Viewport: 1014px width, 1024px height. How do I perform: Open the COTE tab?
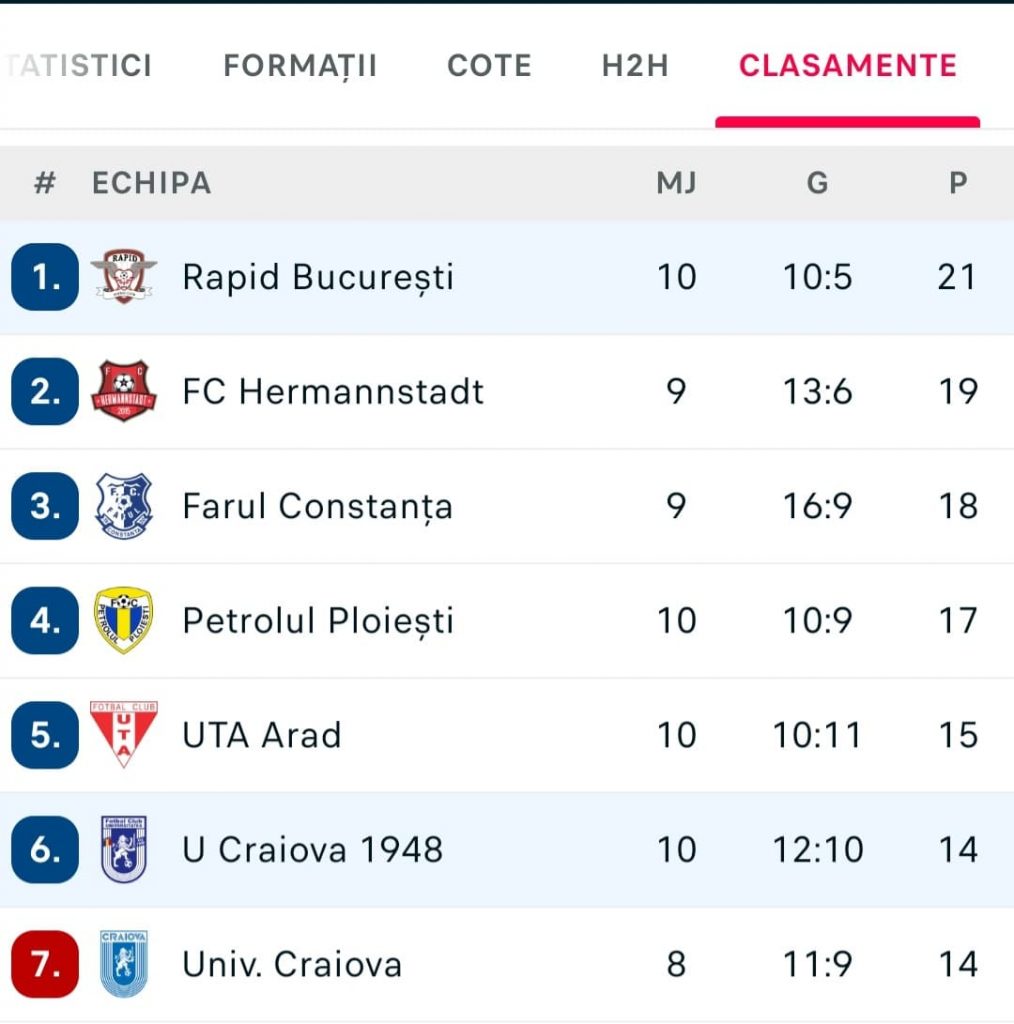pyautogui.click(x=489, y=66)
